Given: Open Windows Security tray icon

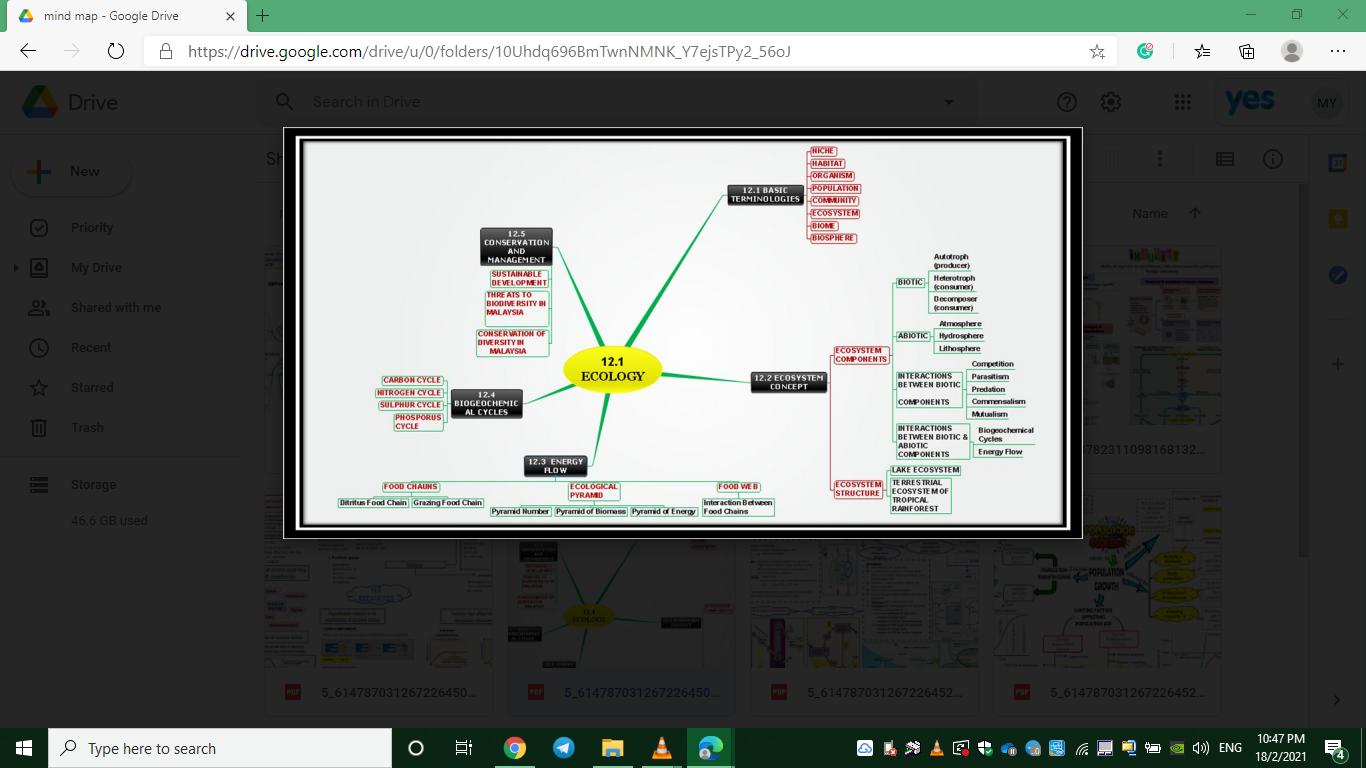Looking at the screenshot, I should 985,748.
